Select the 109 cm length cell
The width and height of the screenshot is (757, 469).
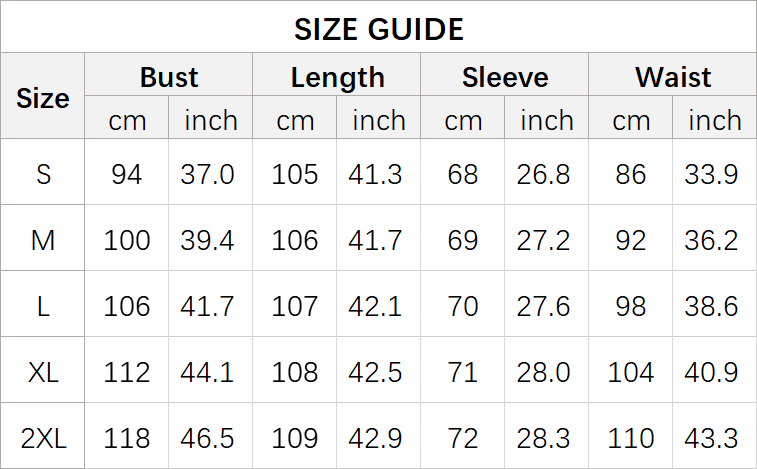[295, 437]
